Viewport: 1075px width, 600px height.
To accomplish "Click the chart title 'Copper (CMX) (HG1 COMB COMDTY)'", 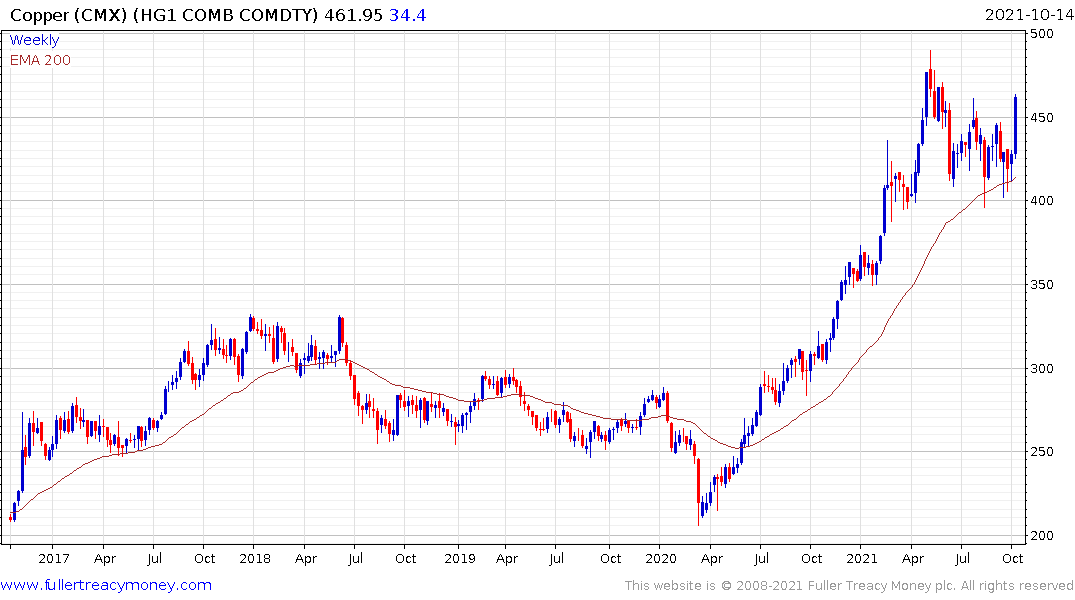I will click(x=164, y=15).
